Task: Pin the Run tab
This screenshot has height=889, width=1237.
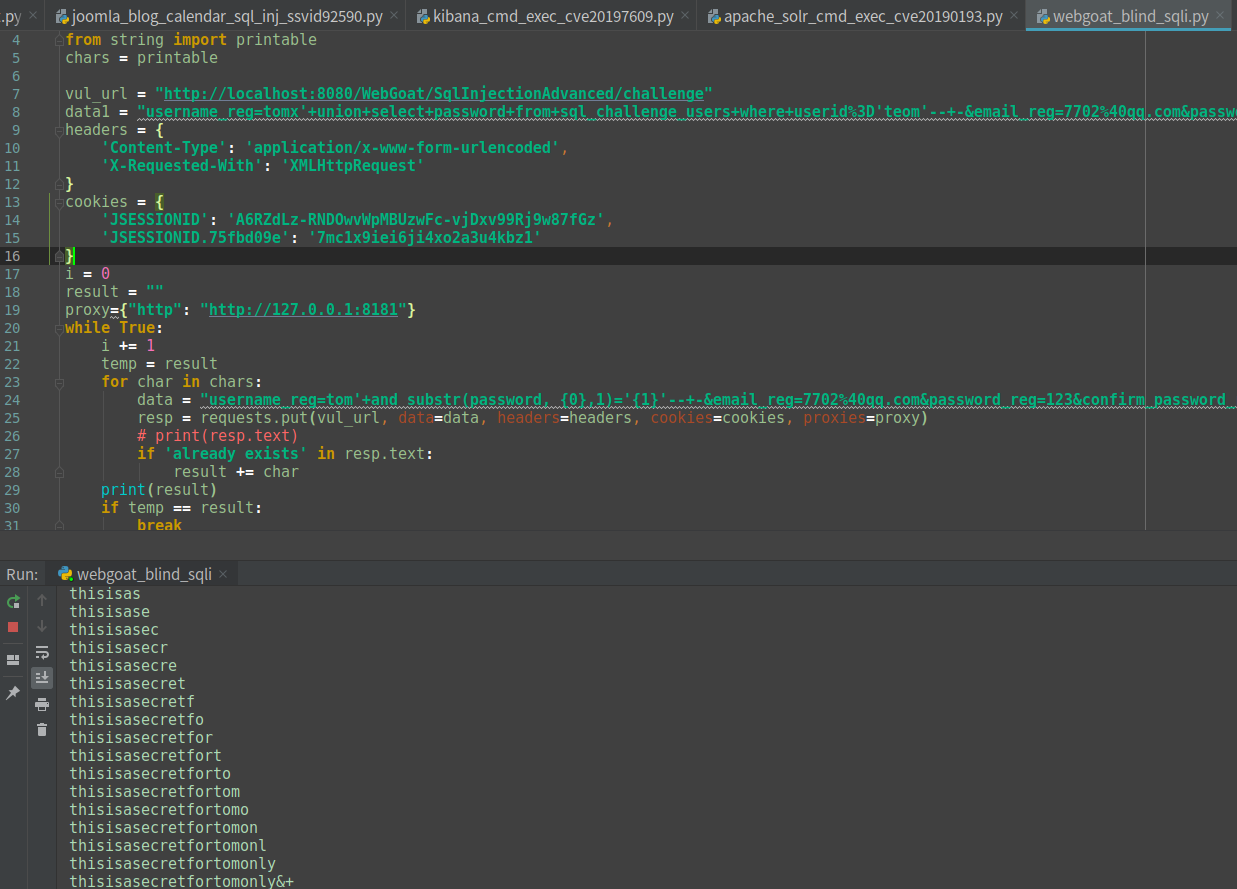Action: [13, 692]
